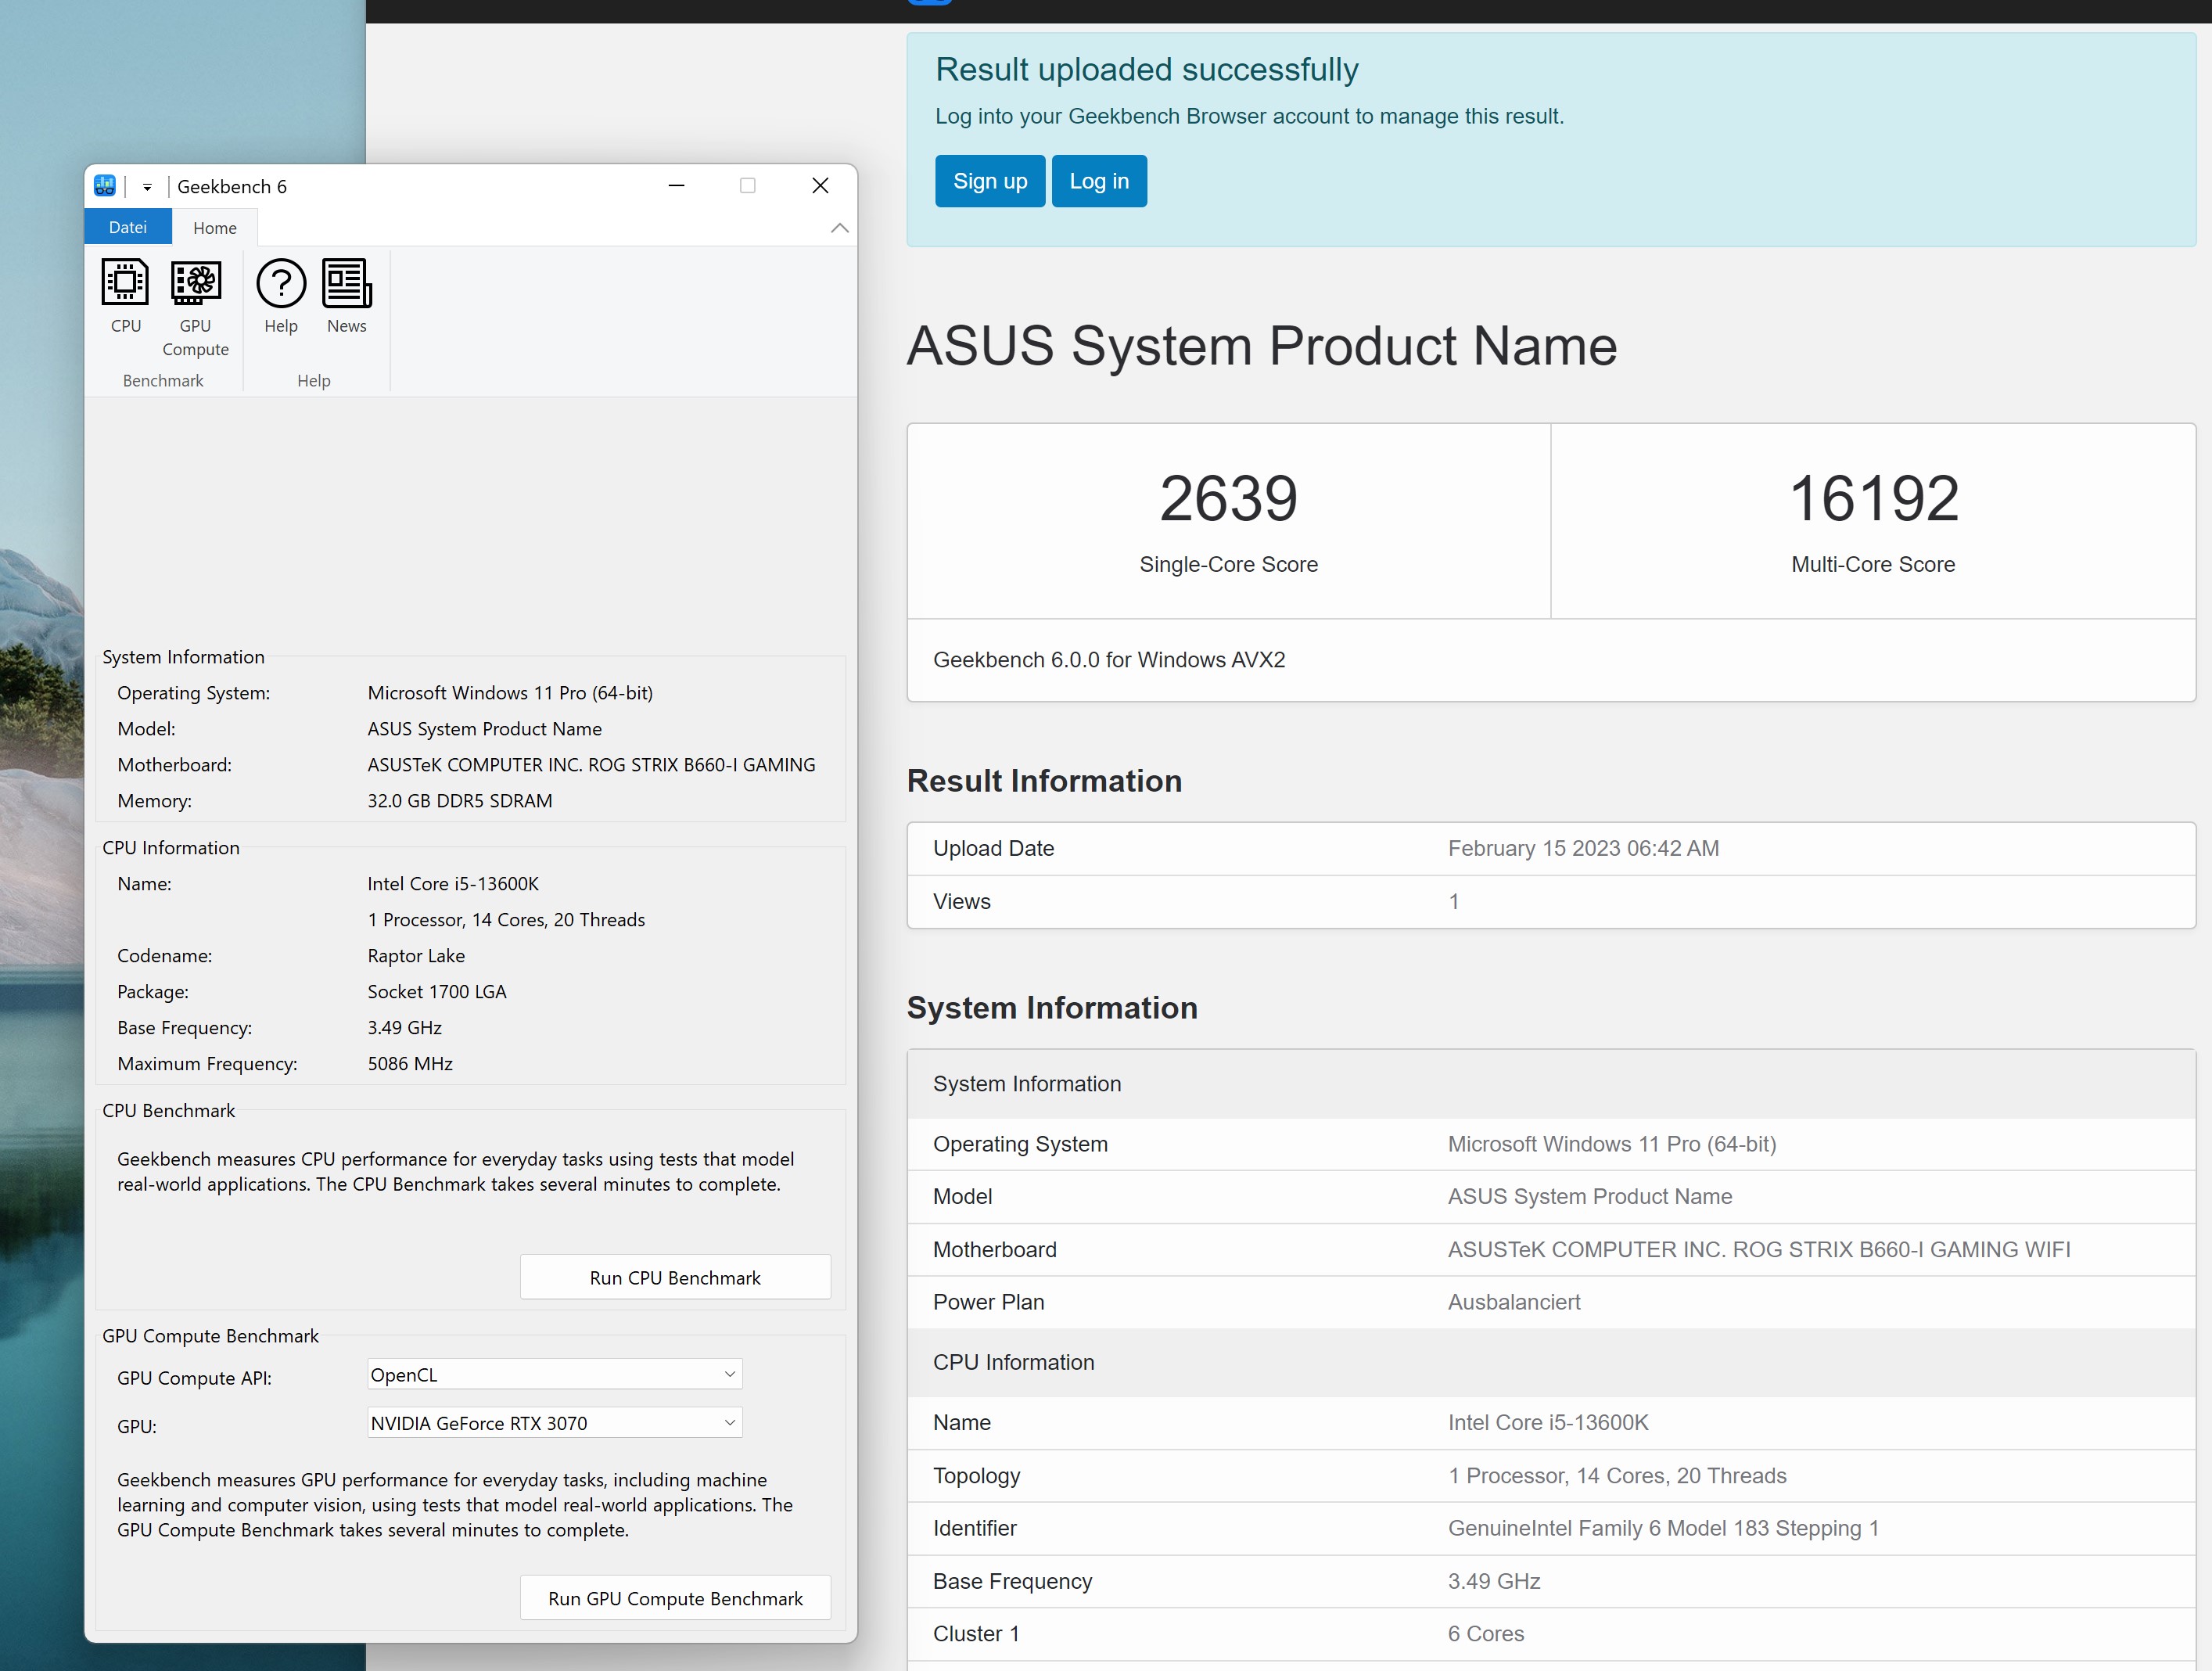Select the Home ribbon tab
The width and height of the screenshot is (2212, 1671).
(215, 228)
